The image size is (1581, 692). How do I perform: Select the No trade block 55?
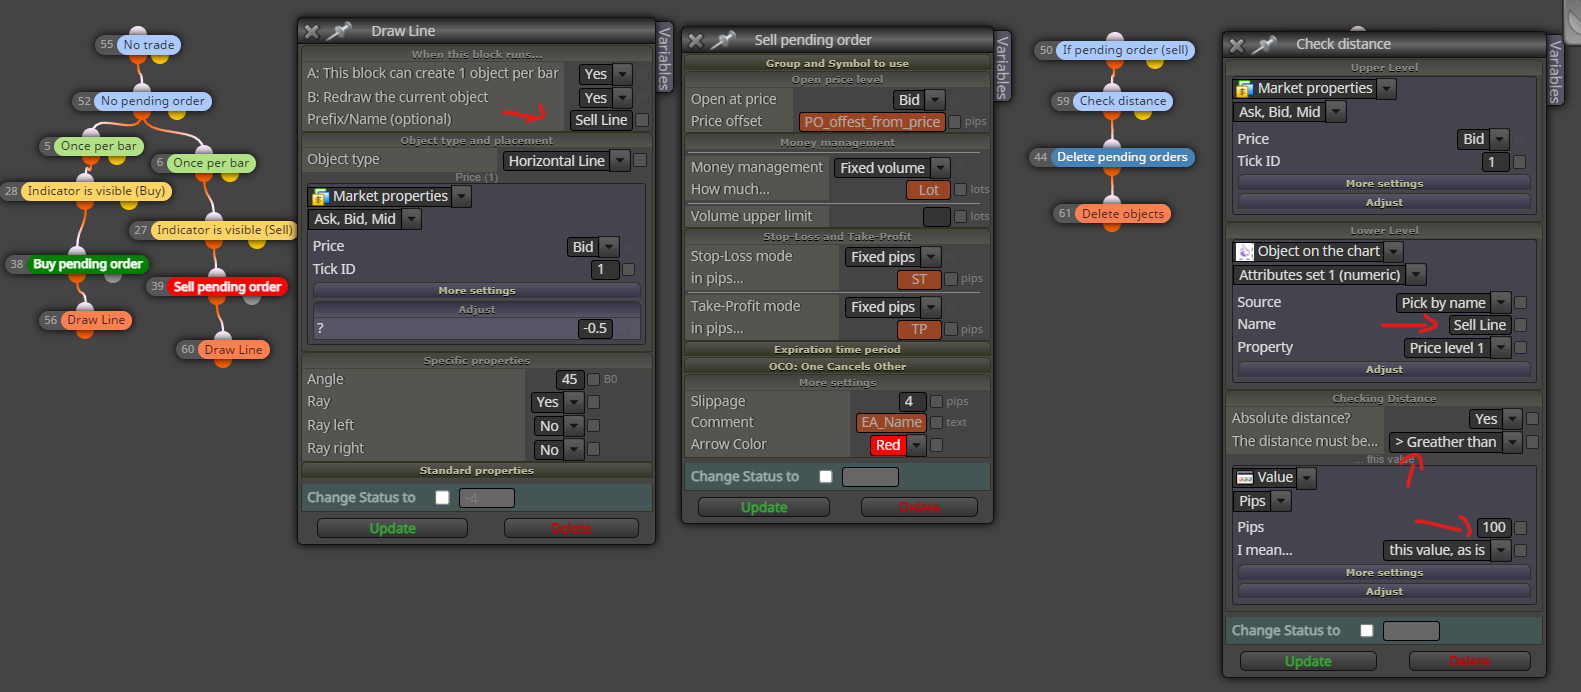click(149, 45)
